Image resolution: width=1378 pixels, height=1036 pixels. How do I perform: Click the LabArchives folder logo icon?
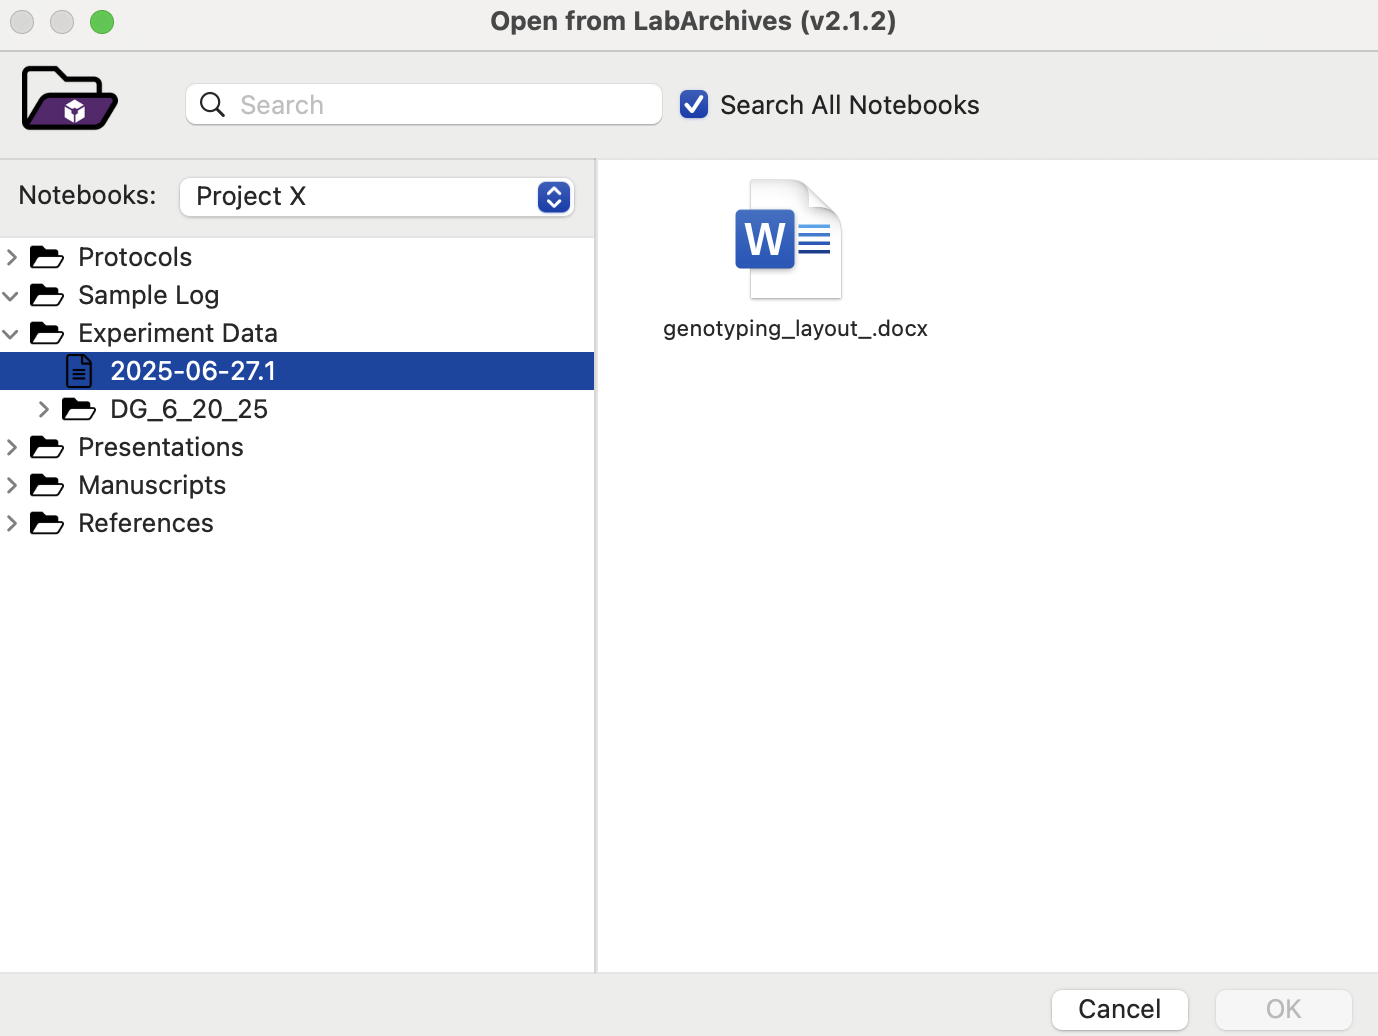coord(68,97)
